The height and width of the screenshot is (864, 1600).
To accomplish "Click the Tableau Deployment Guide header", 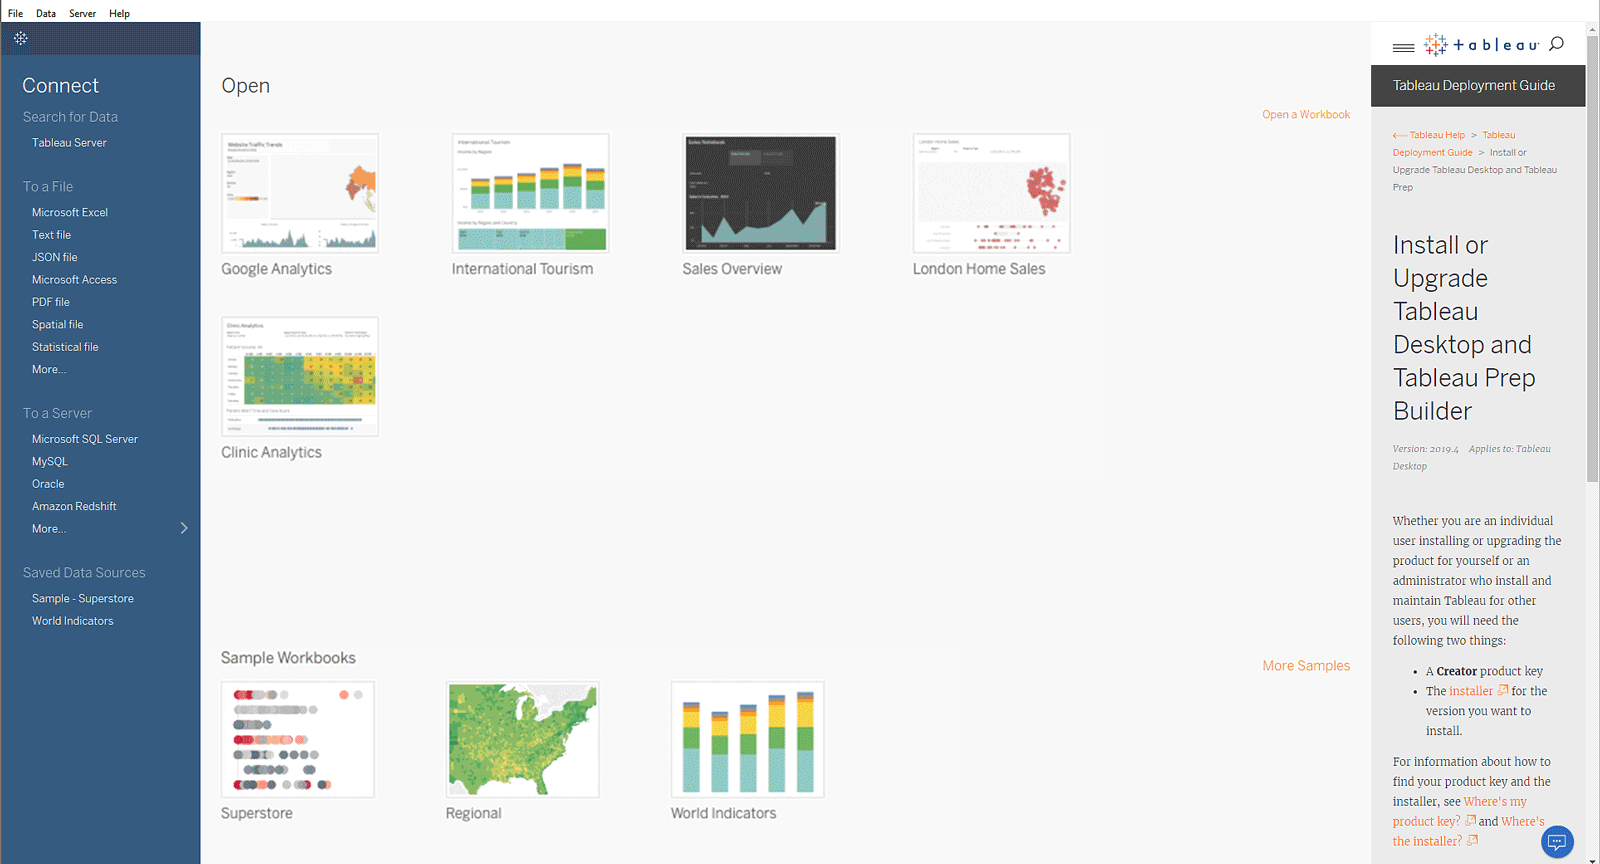I will [1474, 86].
